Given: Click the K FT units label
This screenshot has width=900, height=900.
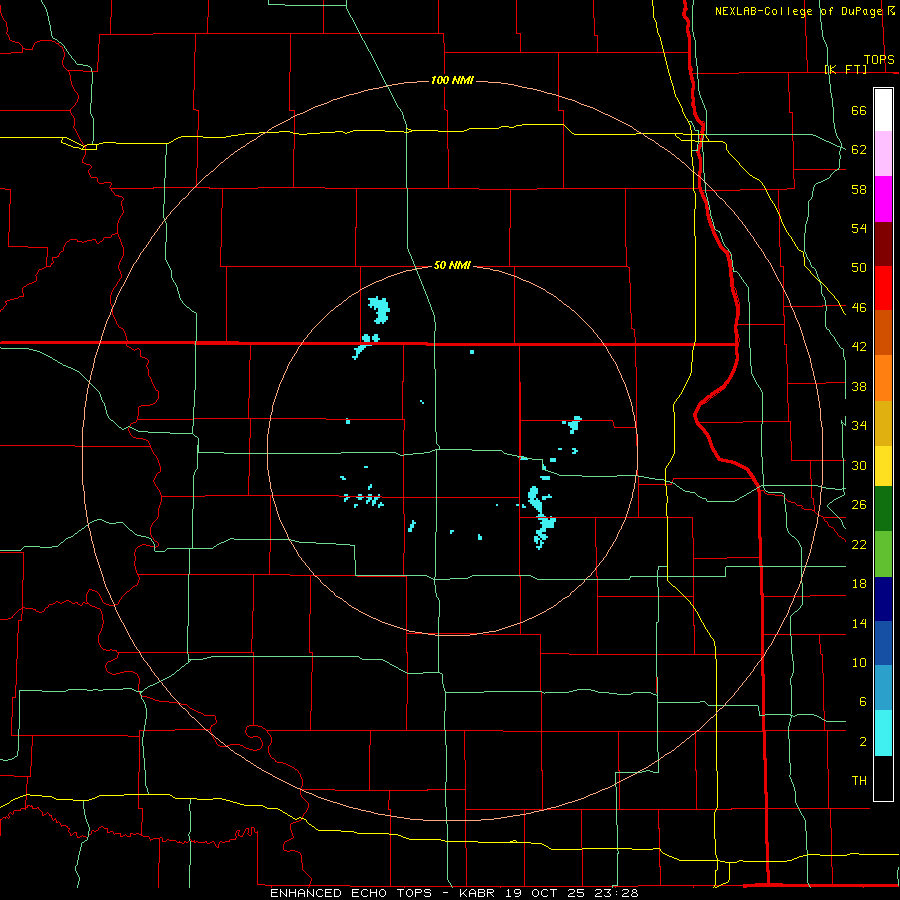Looking at the screenshot, I should [x=845, y=69].
